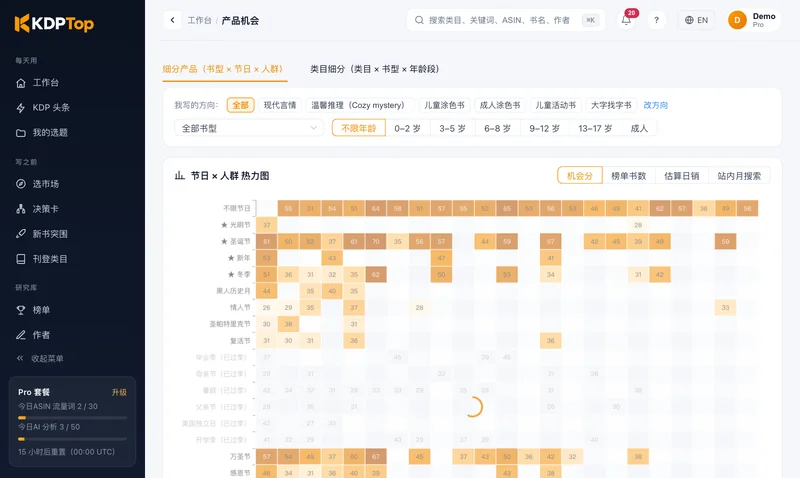Click 圣帕特里克节 row label
Screen dimensions: 800x478
click(x=230, y=324)
